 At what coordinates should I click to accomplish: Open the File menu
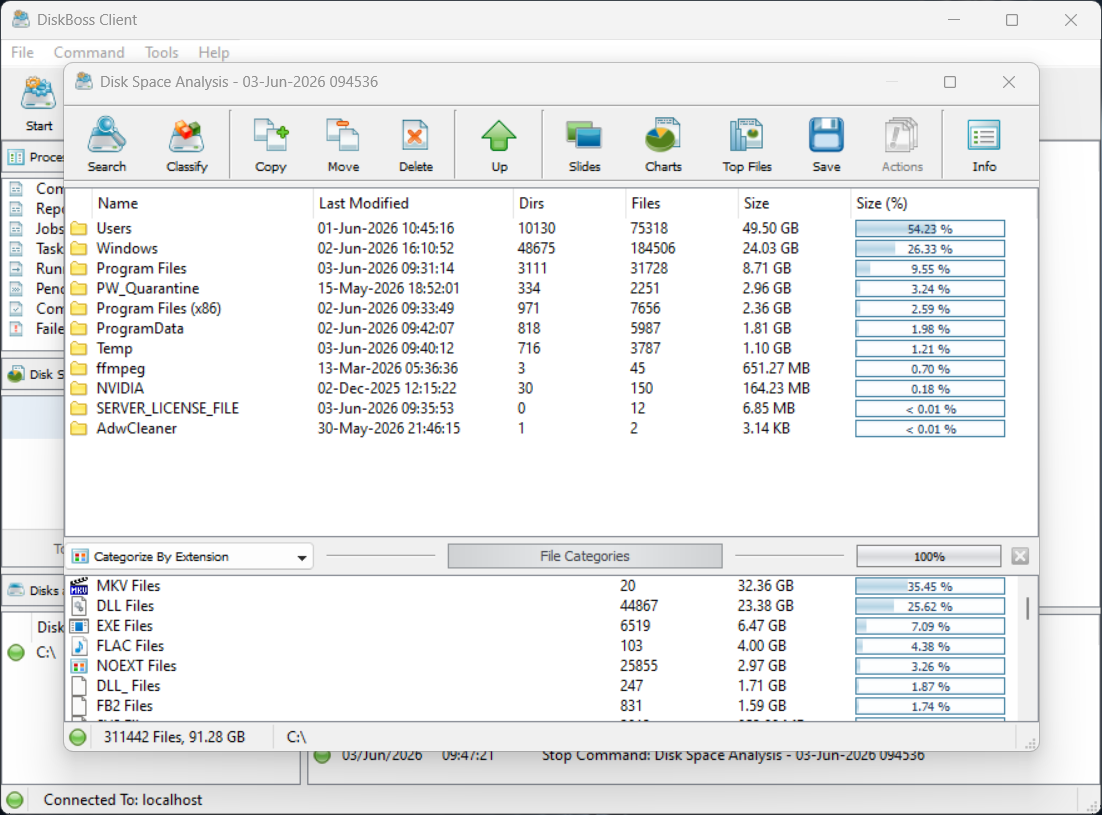coord(22,53)
